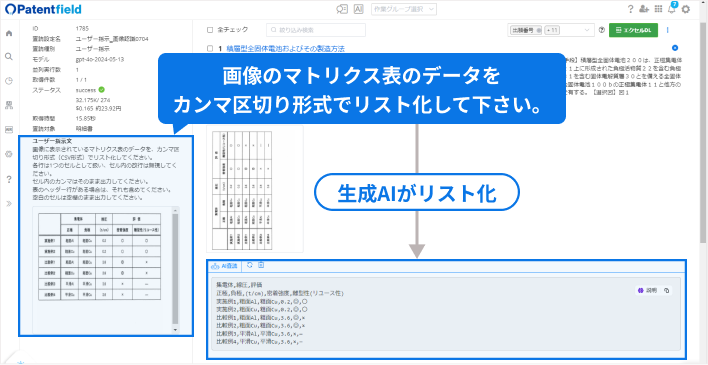Open the apps grid icon in header

point(658,9)
